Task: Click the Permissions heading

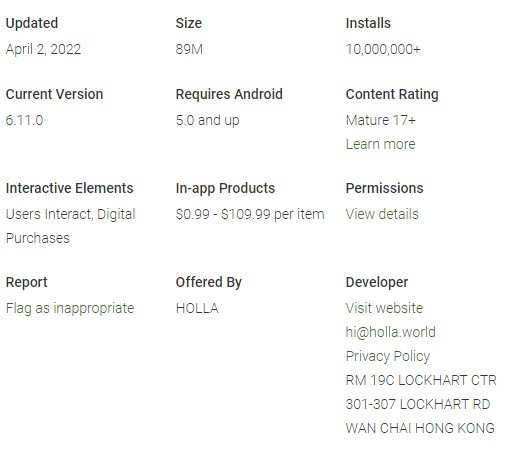Action: point(384,188)
